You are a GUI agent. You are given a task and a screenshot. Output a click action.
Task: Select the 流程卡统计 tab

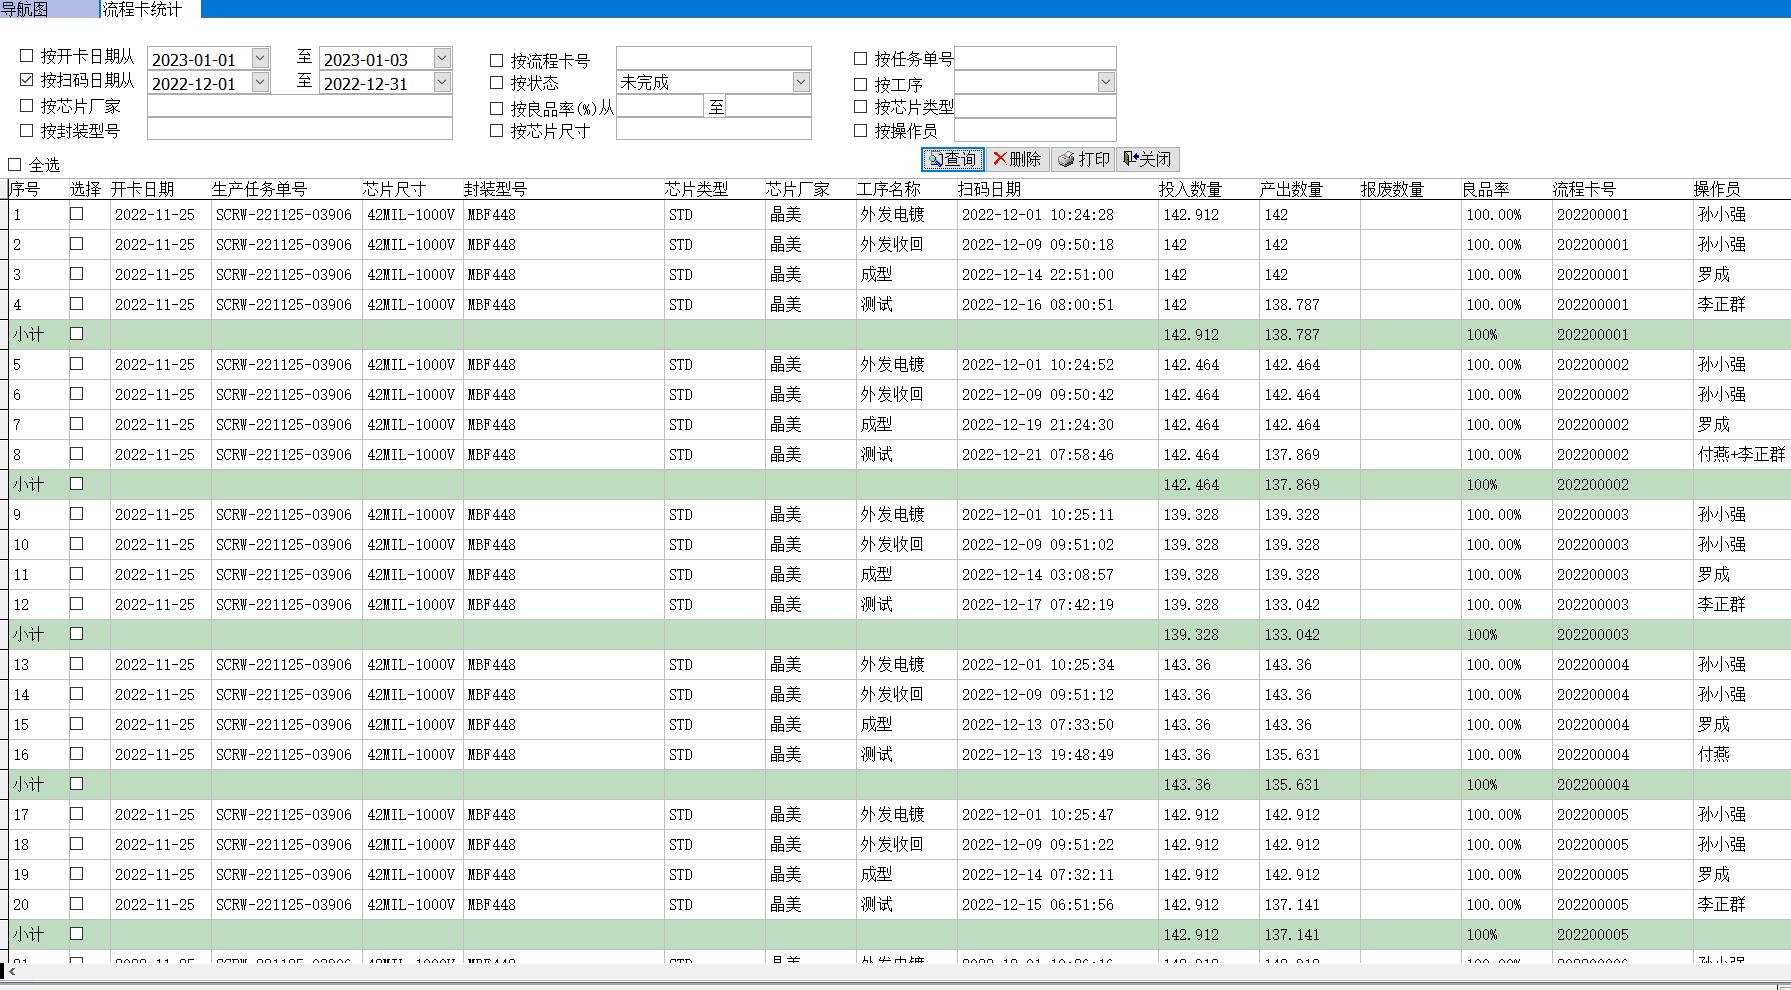pos(142,9)
